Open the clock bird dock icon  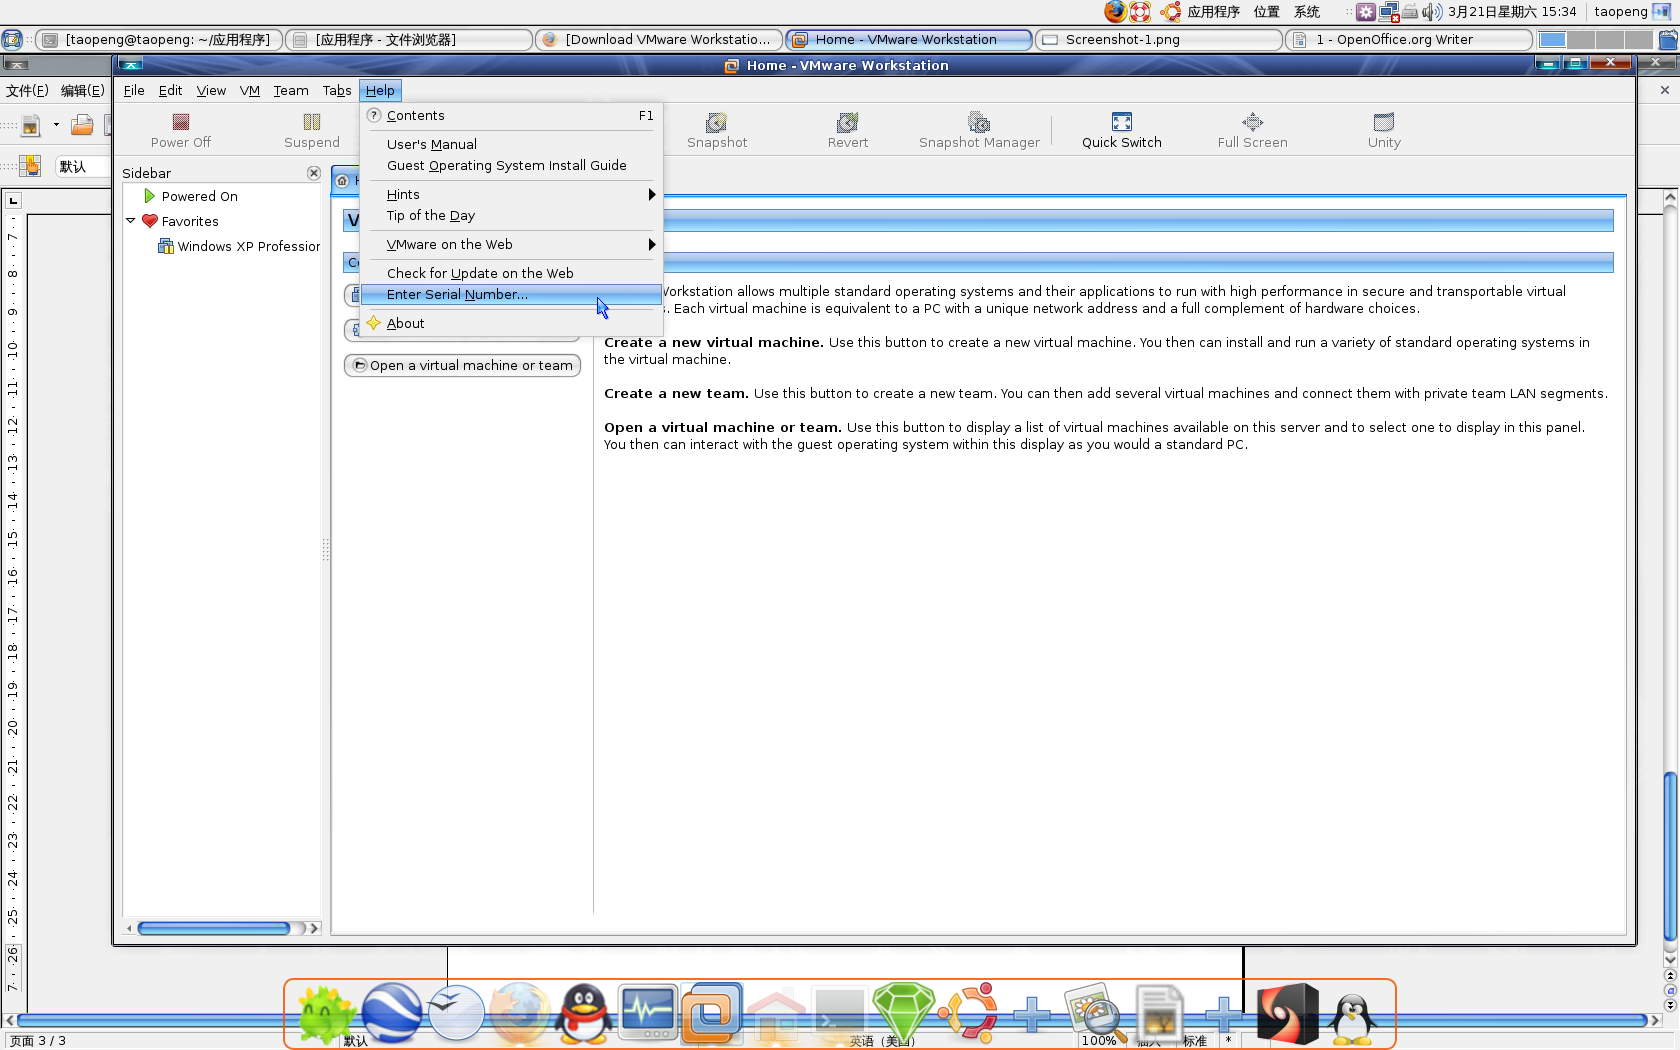[456, 1013]
